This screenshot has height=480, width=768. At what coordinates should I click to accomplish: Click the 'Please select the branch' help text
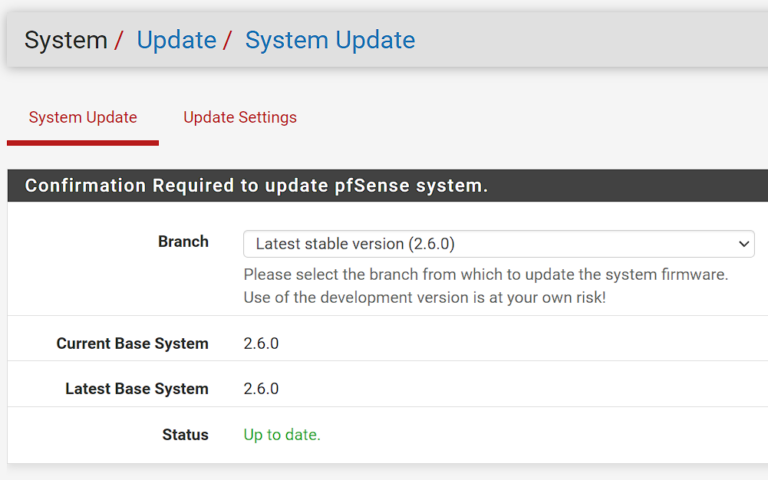tap(485, 274)
